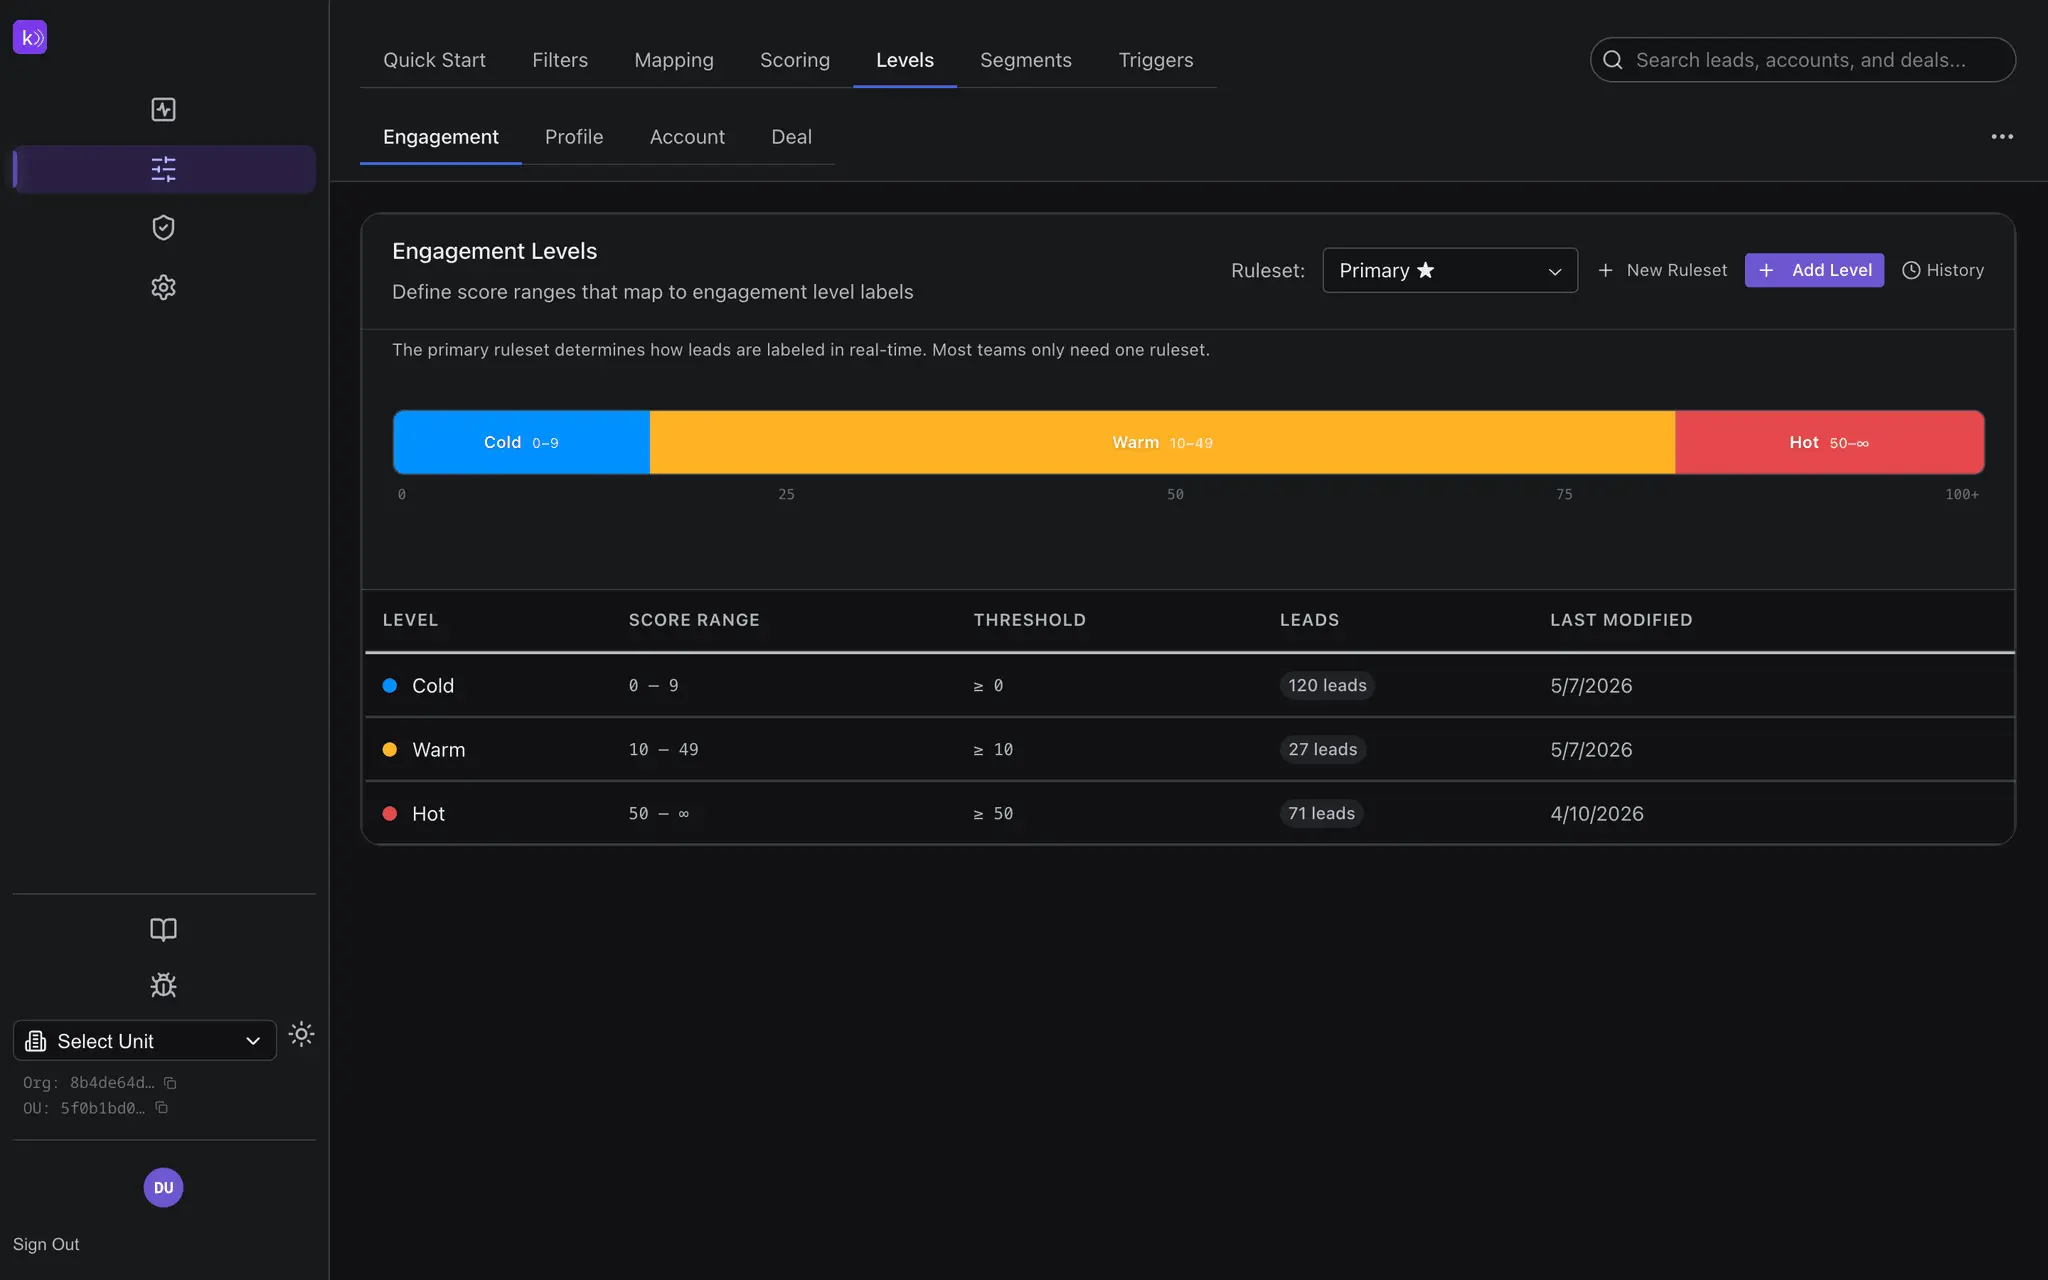The height and width of the screenshot is (1280, 2048).
Task: Select the sliders configuration sidebar icon
Action: pos(163,169)
